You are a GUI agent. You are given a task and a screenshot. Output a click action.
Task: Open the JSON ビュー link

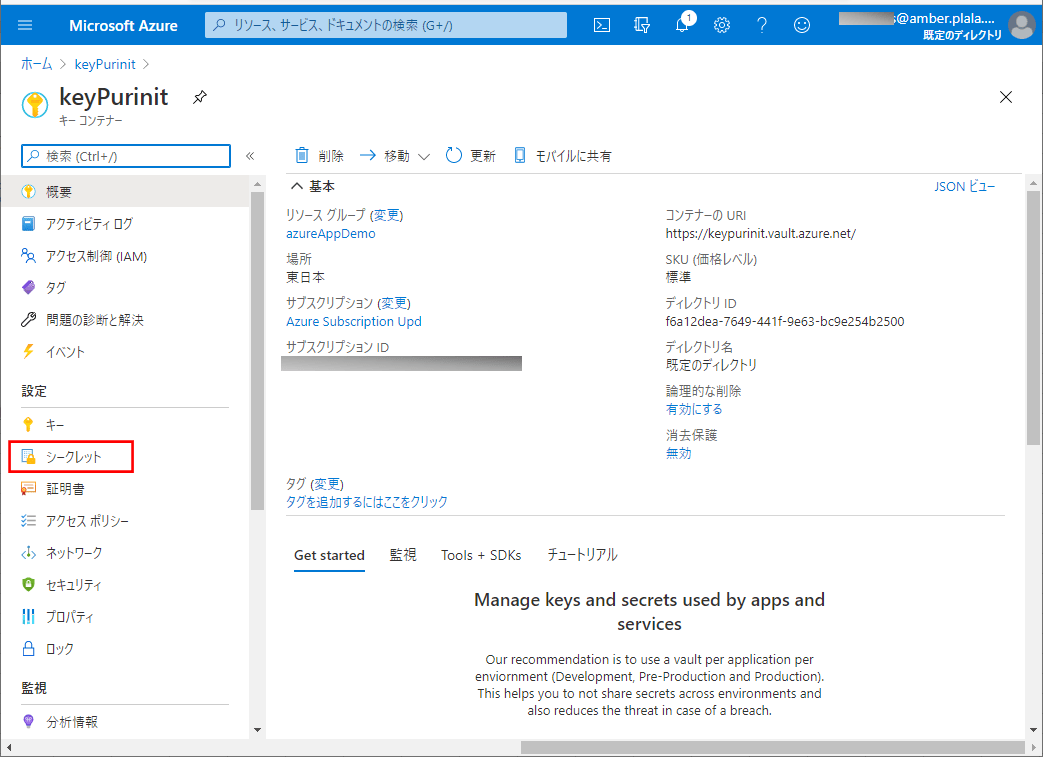click(965, 186)
